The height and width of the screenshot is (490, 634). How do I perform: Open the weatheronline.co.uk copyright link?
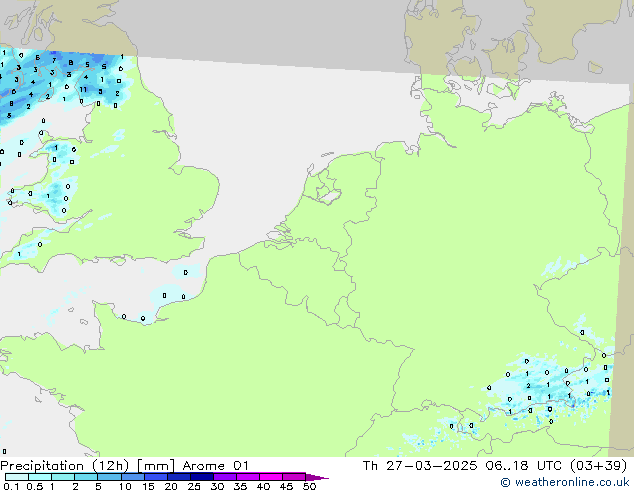[x=565, y=482]
